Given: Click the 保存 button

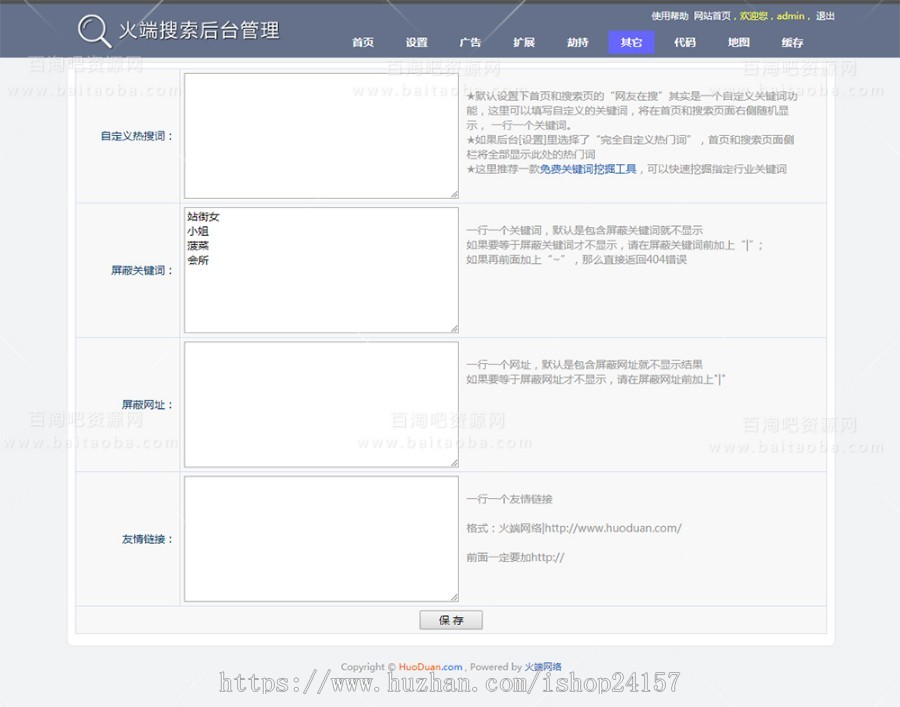Looking at the screenshot, I should coord(451,620).
